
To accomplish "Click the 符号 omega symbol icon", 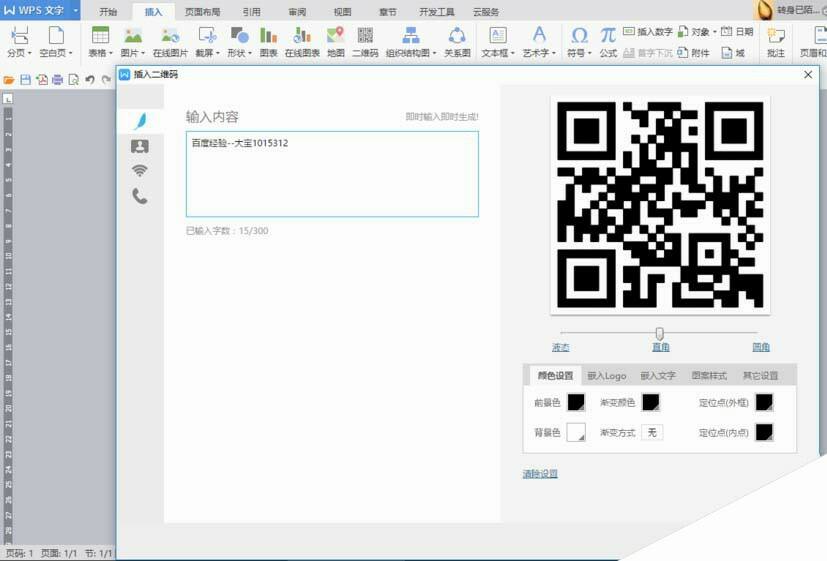I will tap(579, 36).
